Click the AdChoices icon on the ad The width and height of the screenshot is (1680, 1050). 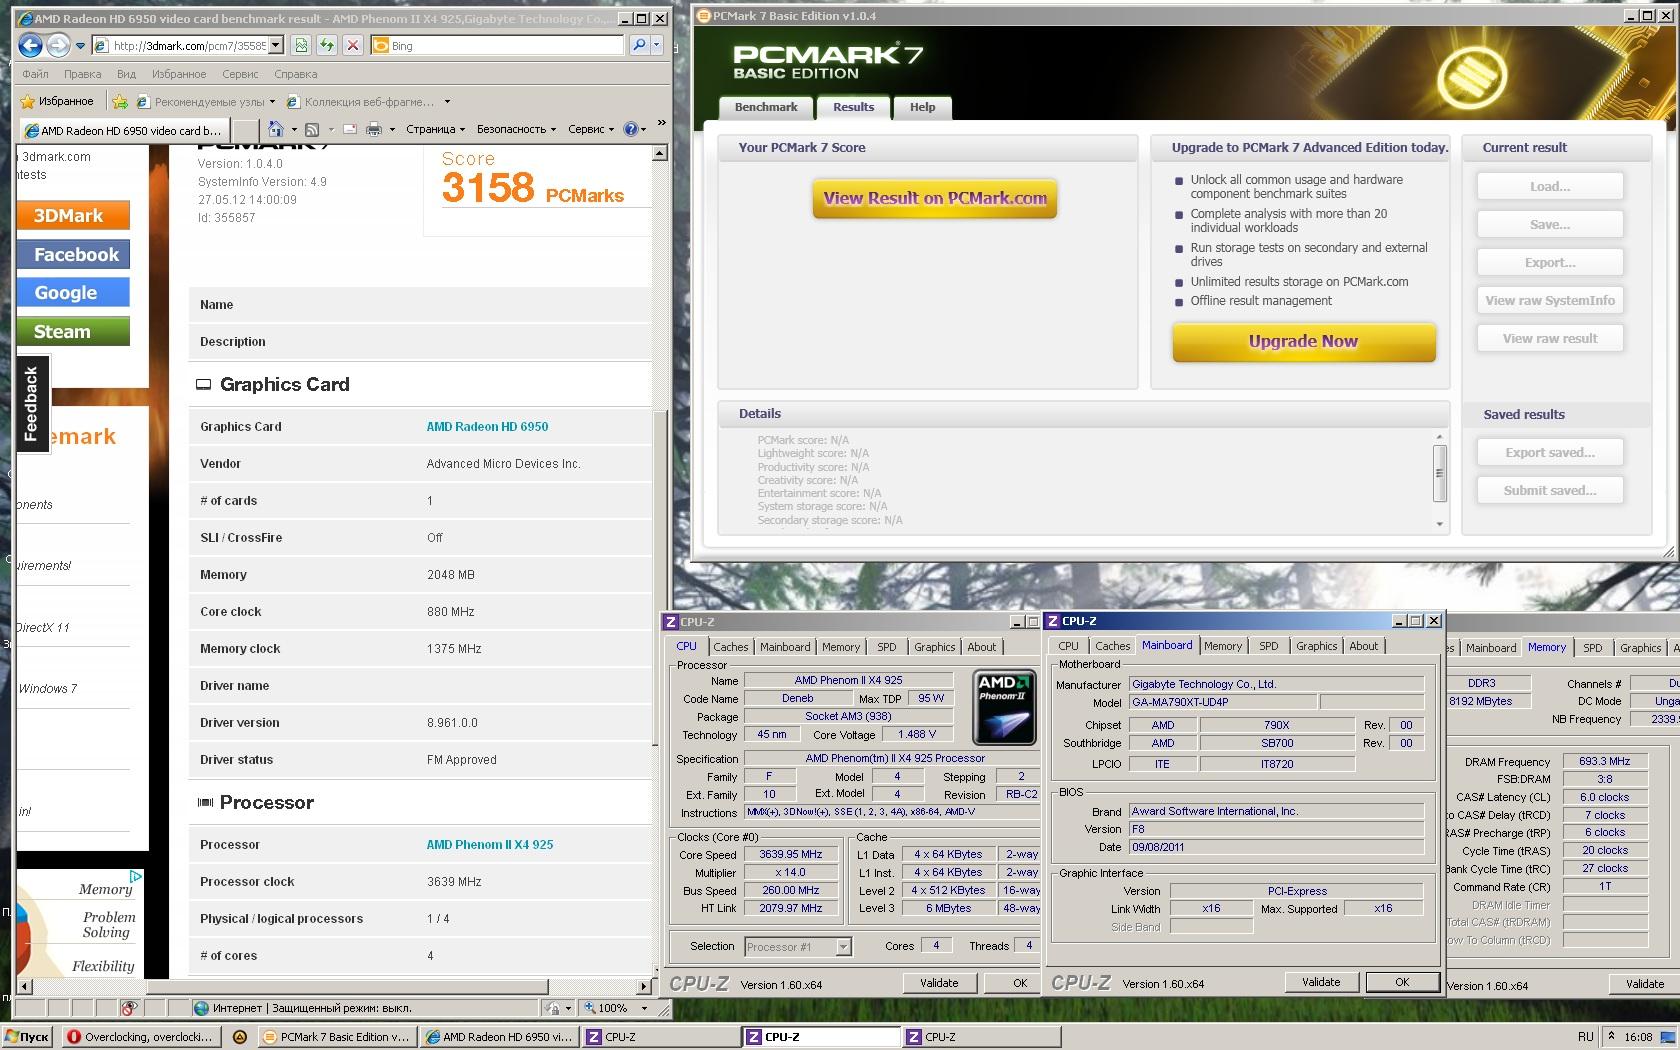click(x=136, y=877)
